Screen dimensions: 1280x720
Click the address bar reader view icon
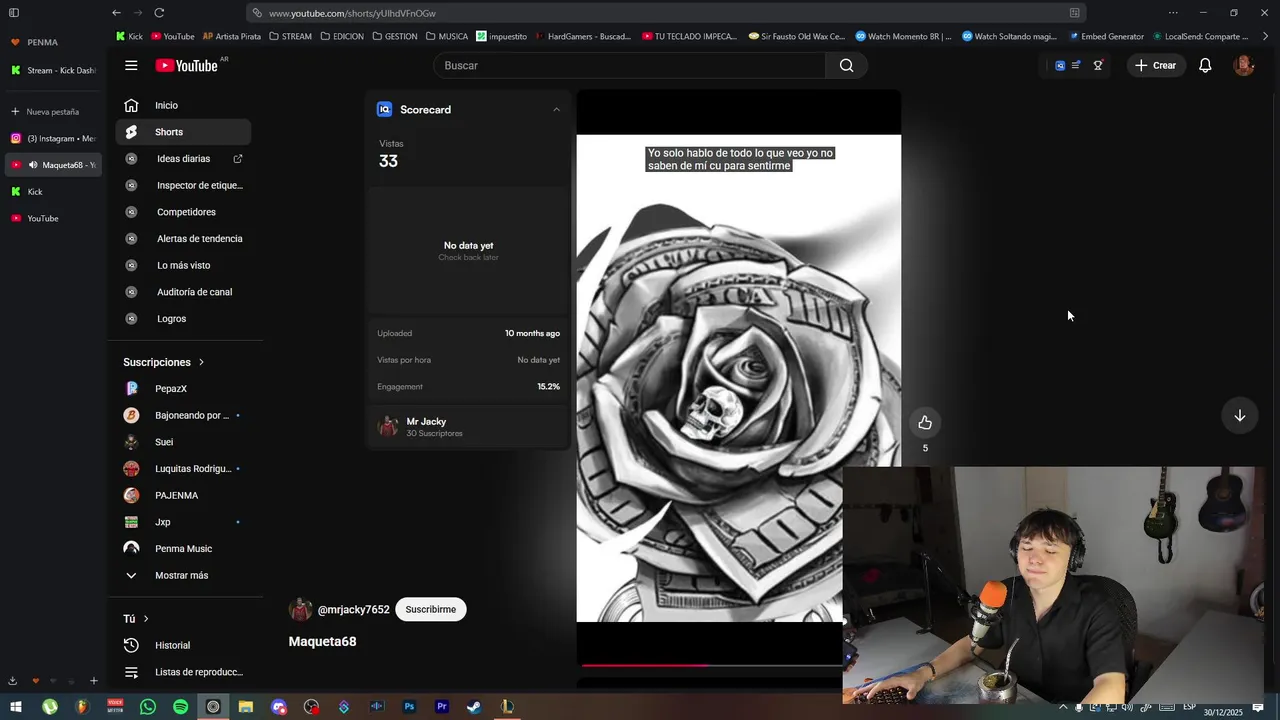(x=1074, y=13)
